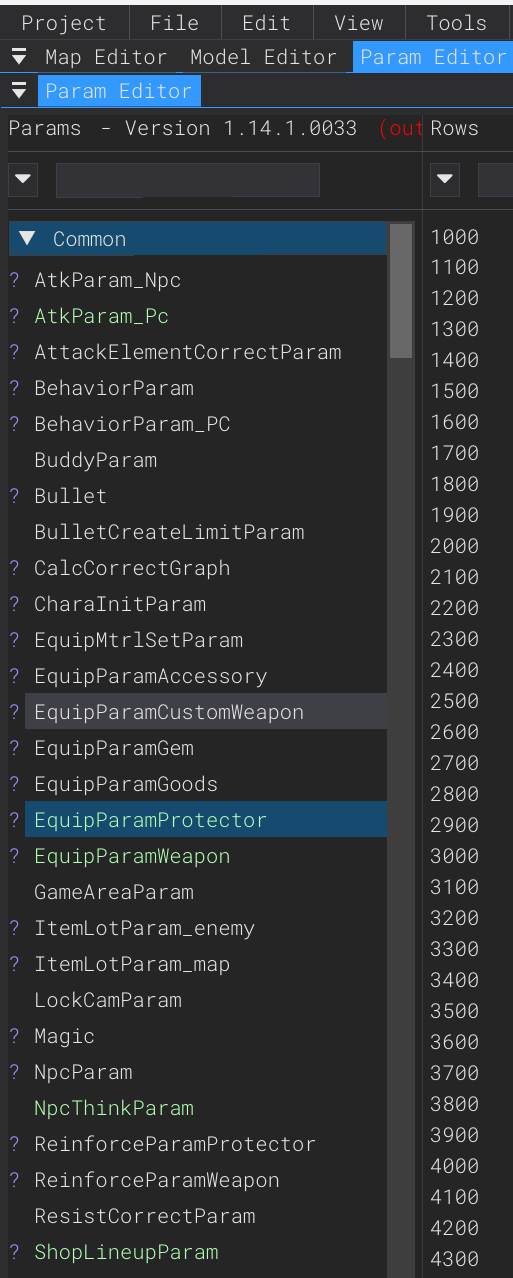Open the Rows filter dropdown arrow
The width and height of the screenshot is (513, 1278).
[446, 181]
